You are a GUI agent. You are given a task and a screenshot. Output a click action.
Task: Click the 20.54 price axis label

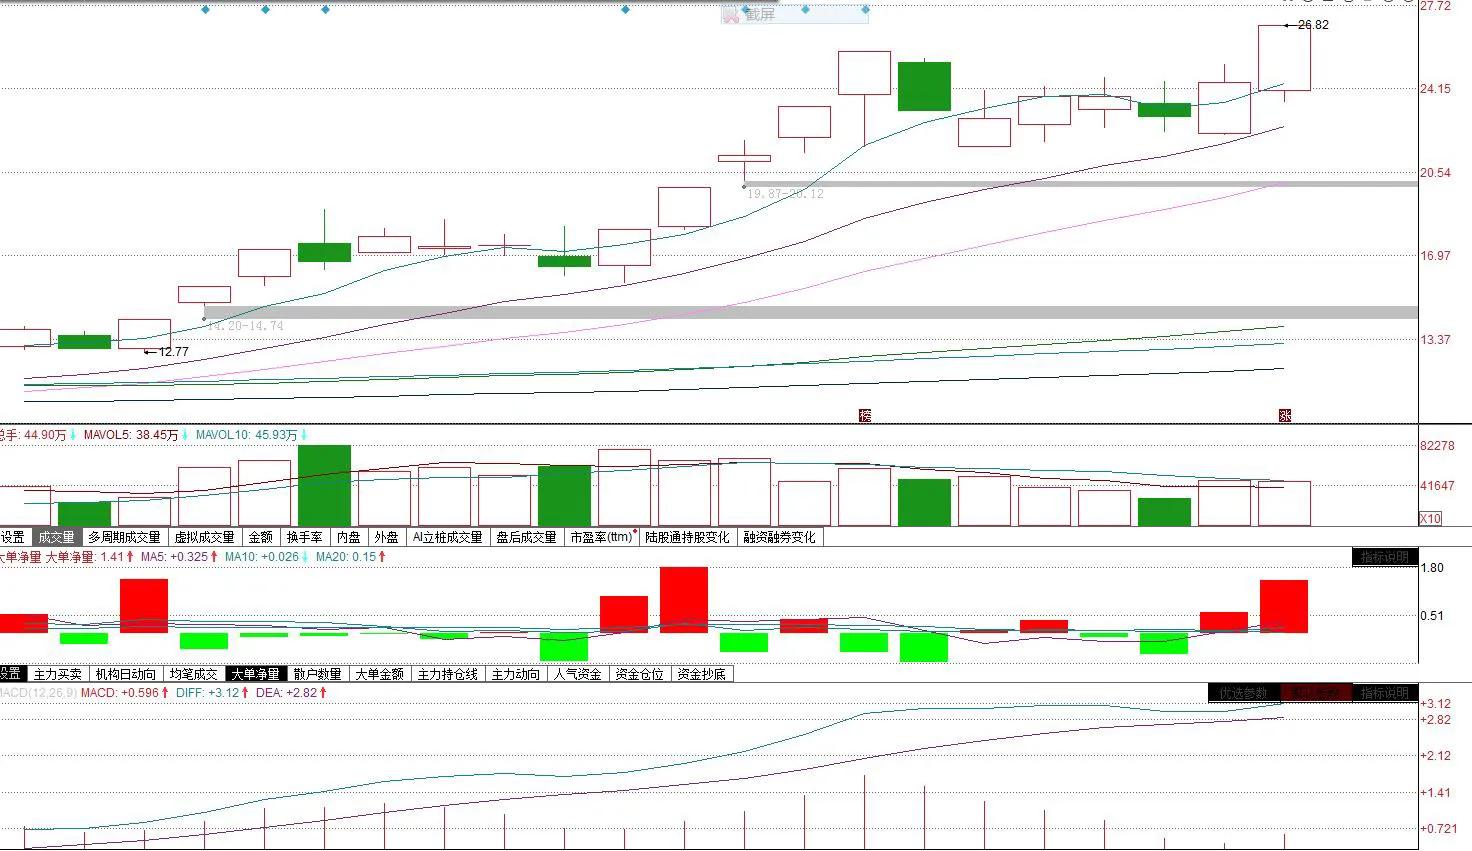(x=1435, y=173)
